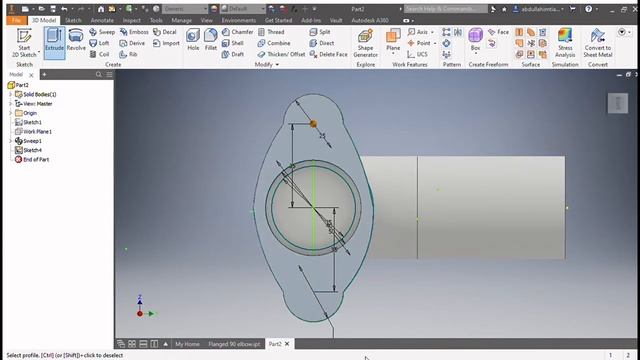Expand the Solid Bodies(1) node

click(11, 94)
